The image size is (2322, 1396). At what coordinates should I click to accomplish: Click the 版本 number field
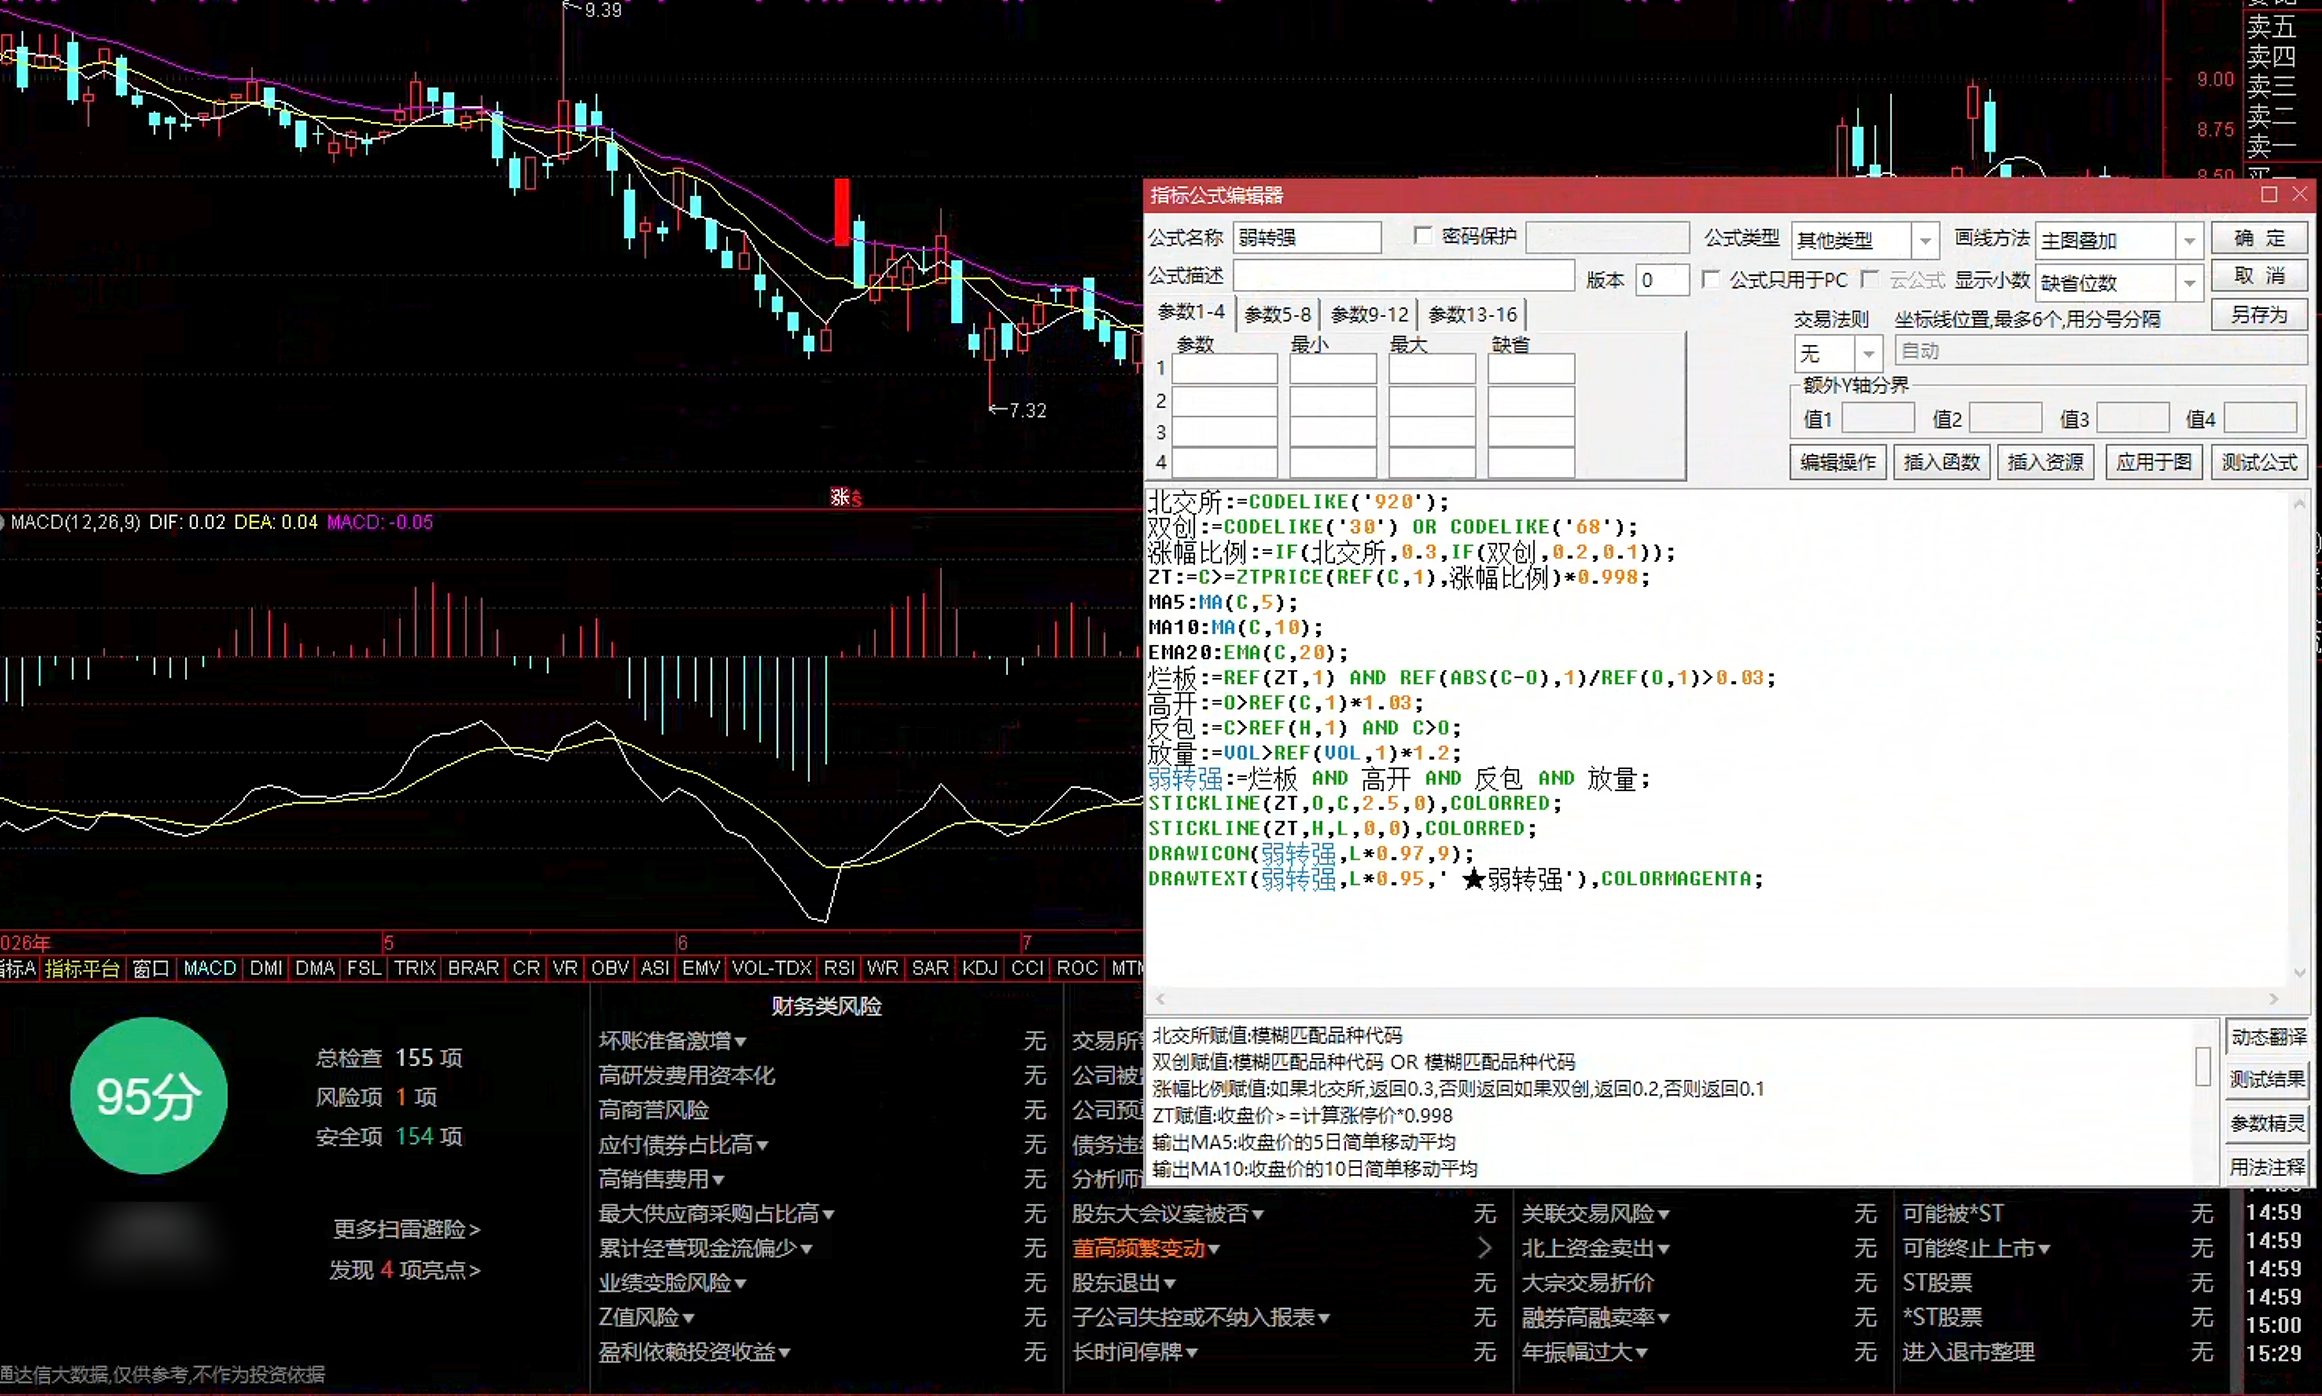[x=1662, y=280]
